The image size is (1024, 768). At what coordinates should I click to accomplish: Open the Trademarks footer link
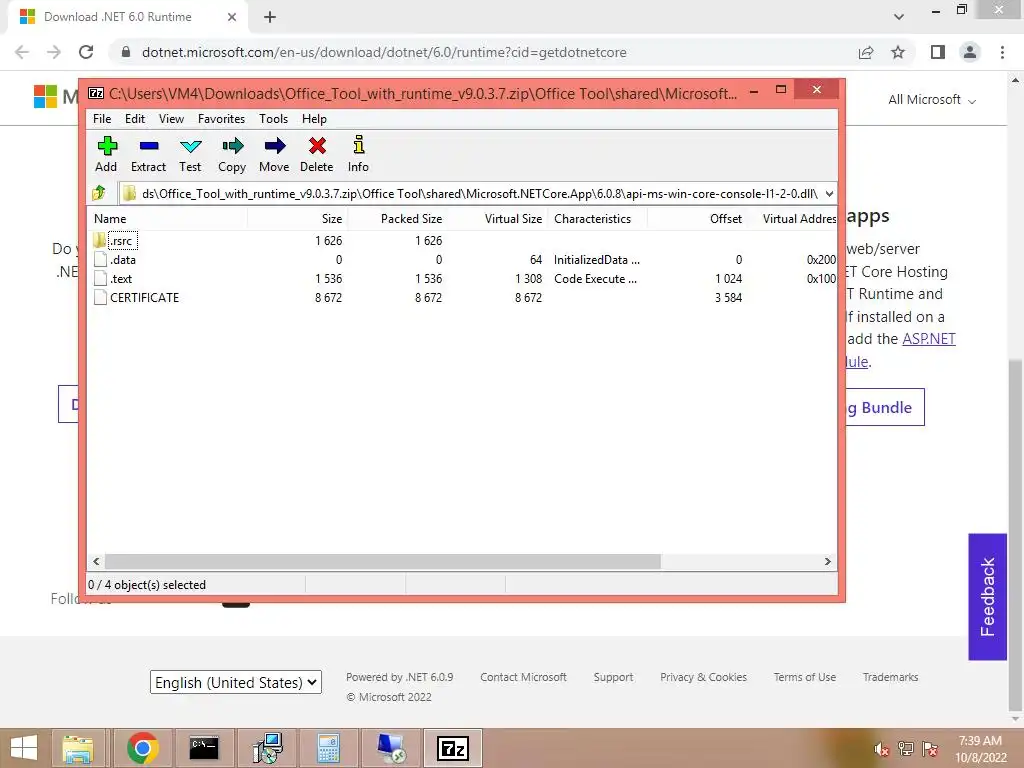[890, 677]
